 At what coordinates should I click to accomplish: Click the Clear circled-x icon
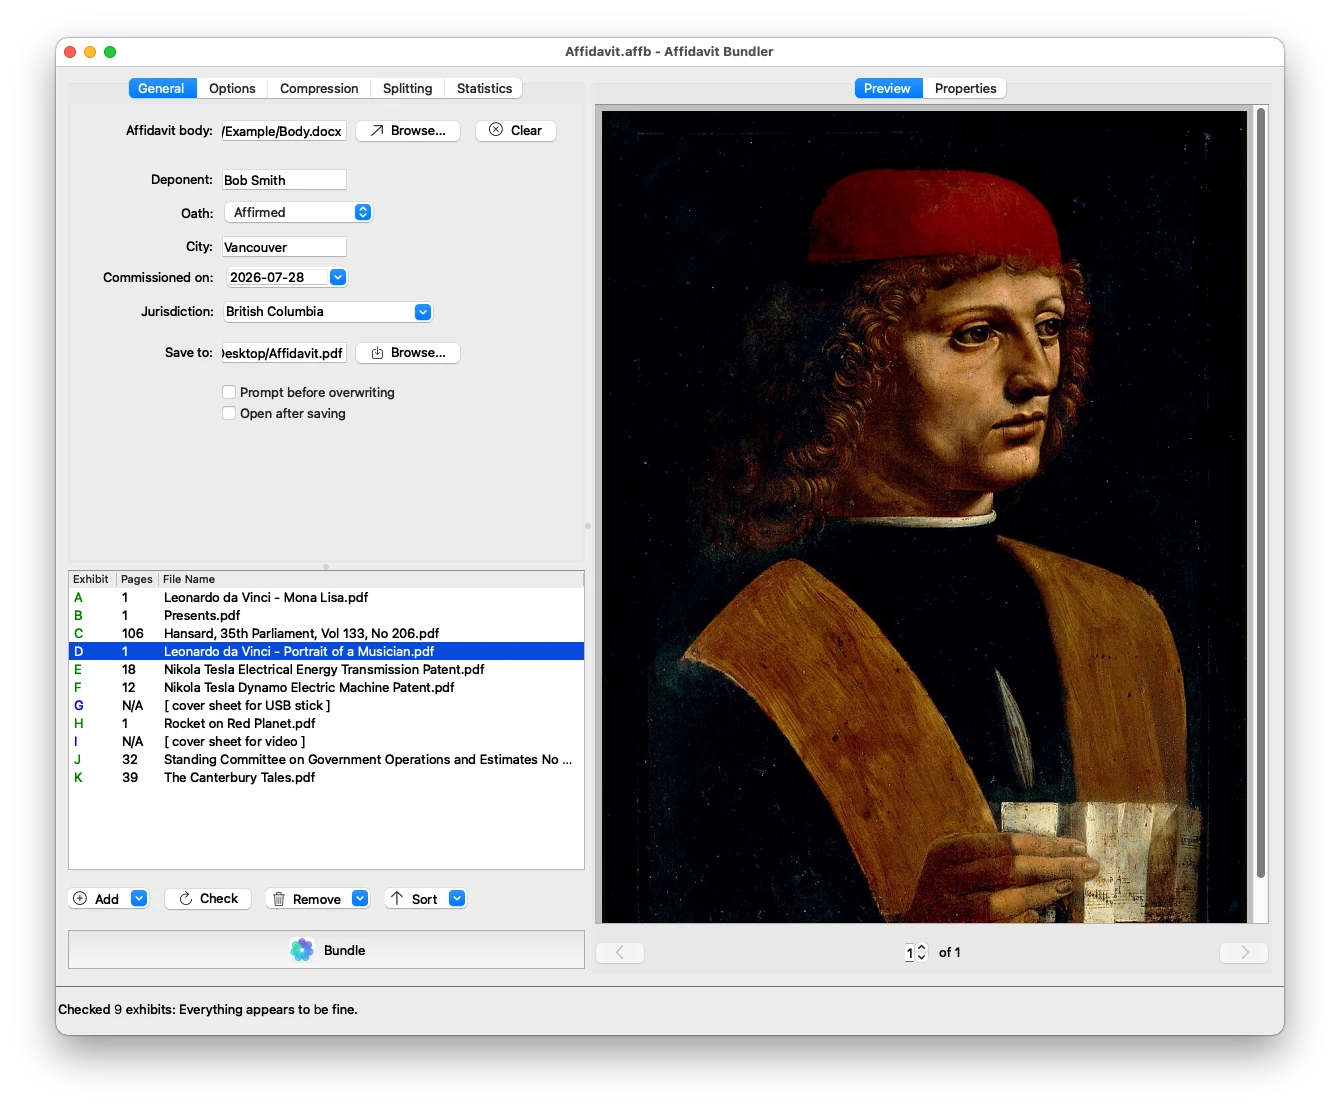click(x=496, y=130)
